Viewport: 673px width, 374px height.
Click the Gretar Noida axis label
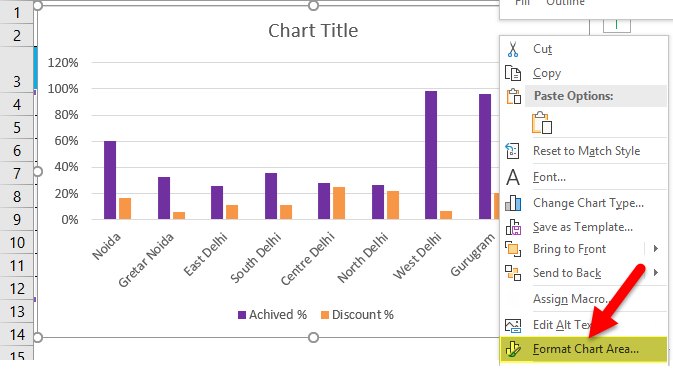[146, 260]
